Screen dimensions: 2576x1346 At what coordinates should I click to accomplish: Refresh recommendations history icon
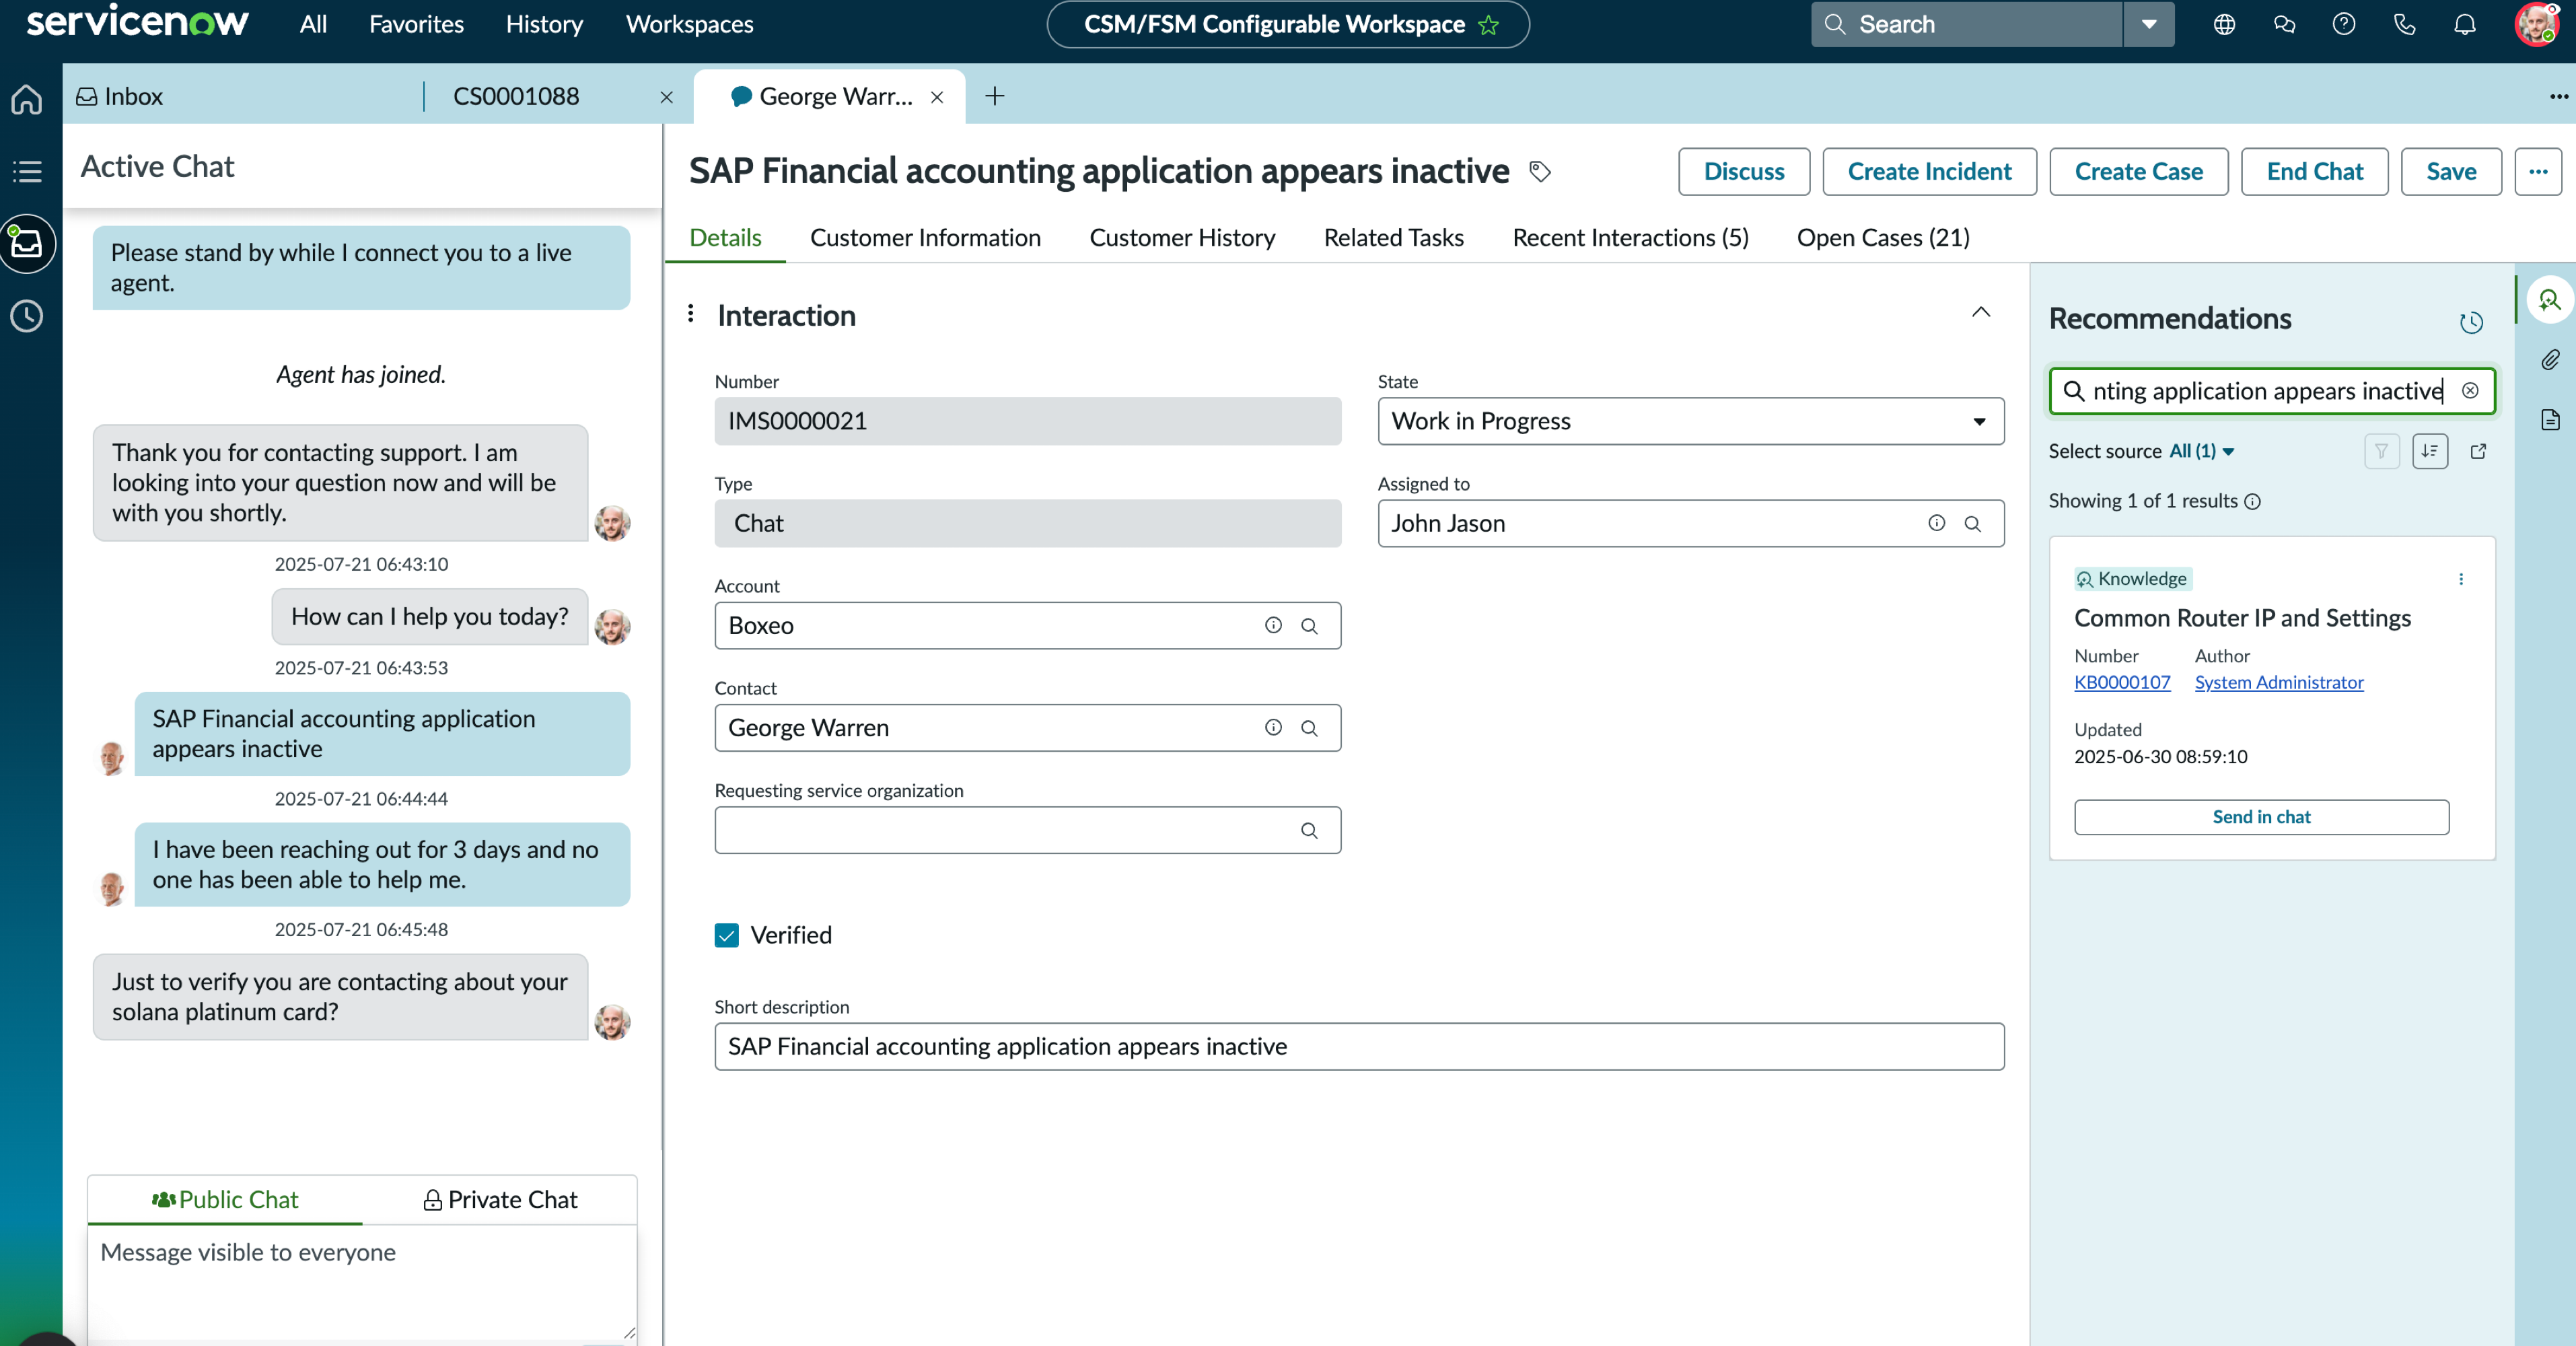tap(2471, 322)
